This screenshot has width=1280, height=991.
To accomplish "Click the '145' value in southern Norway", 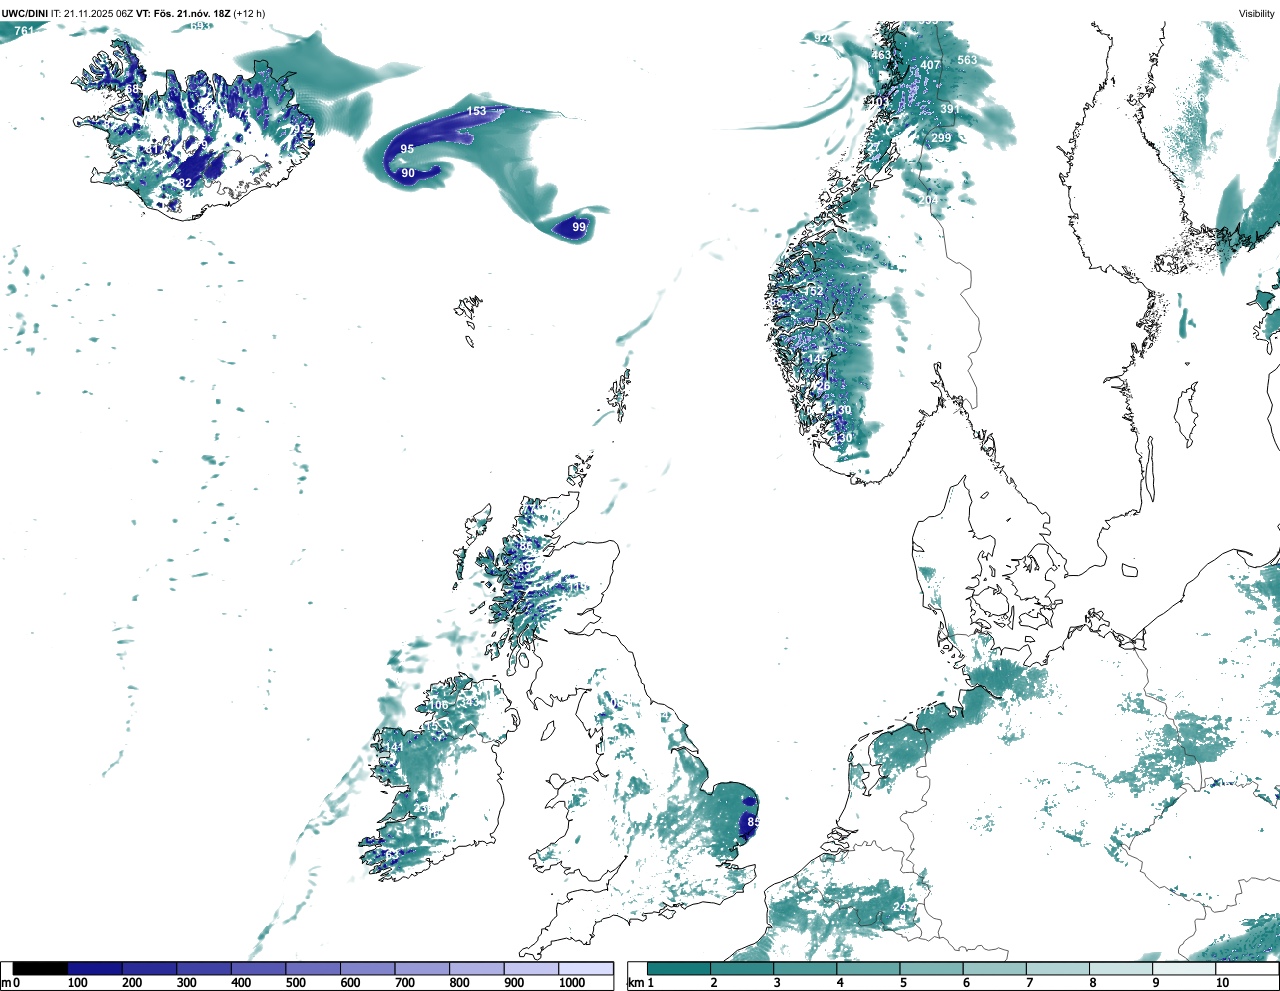I will [x=818, y=359].
